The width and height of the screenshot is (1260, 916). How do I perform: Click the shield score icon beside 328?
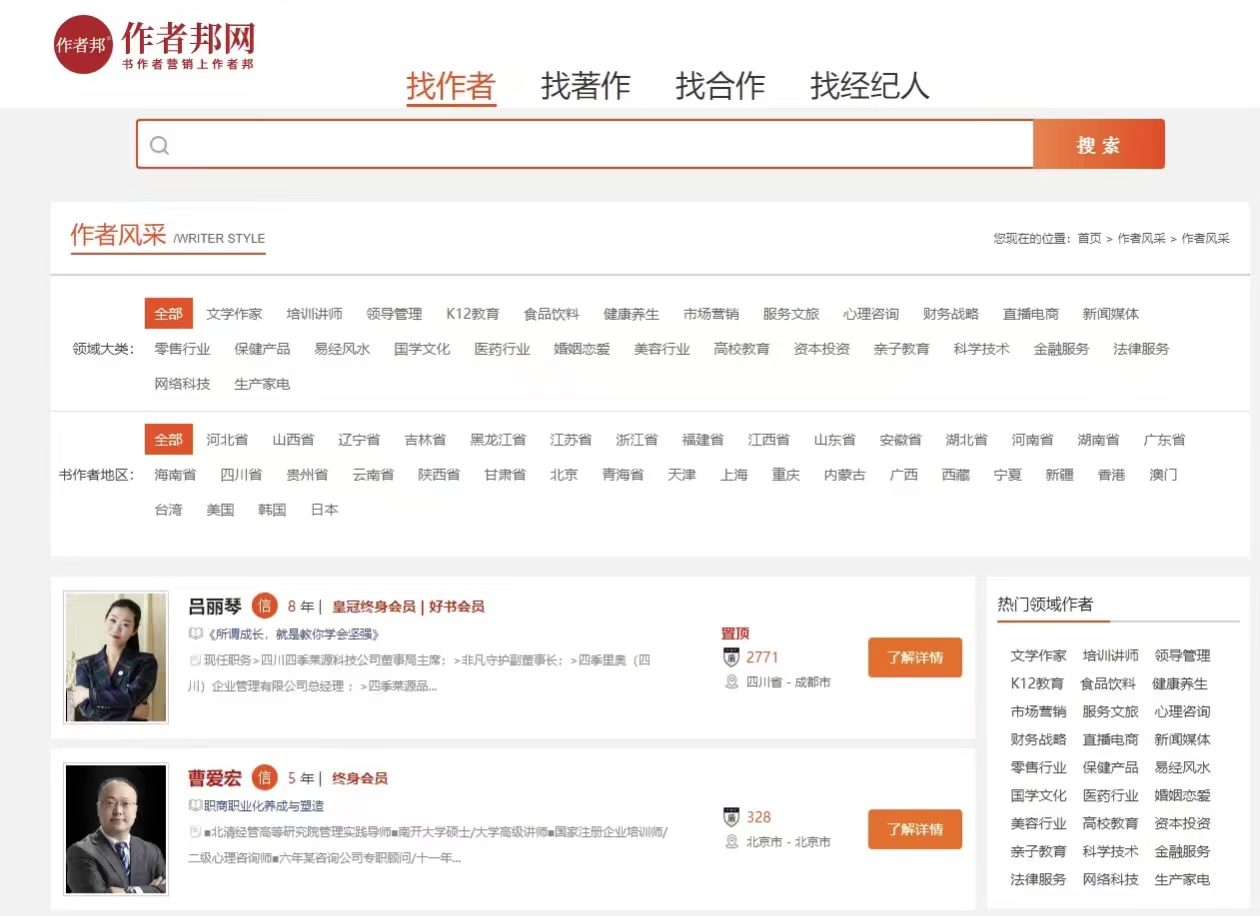pos(731,817)
